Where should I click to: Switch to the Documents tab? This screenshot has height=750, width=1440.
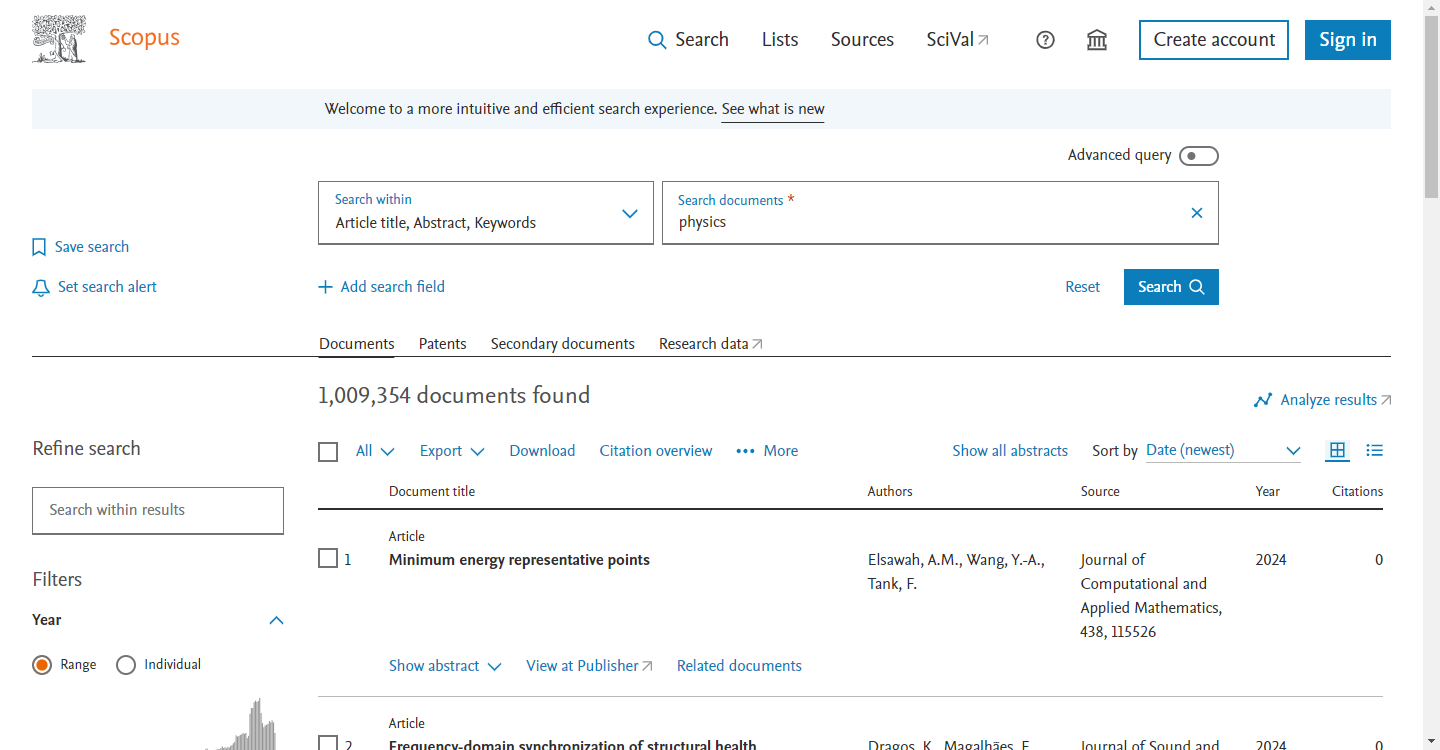tap(357, 344)
